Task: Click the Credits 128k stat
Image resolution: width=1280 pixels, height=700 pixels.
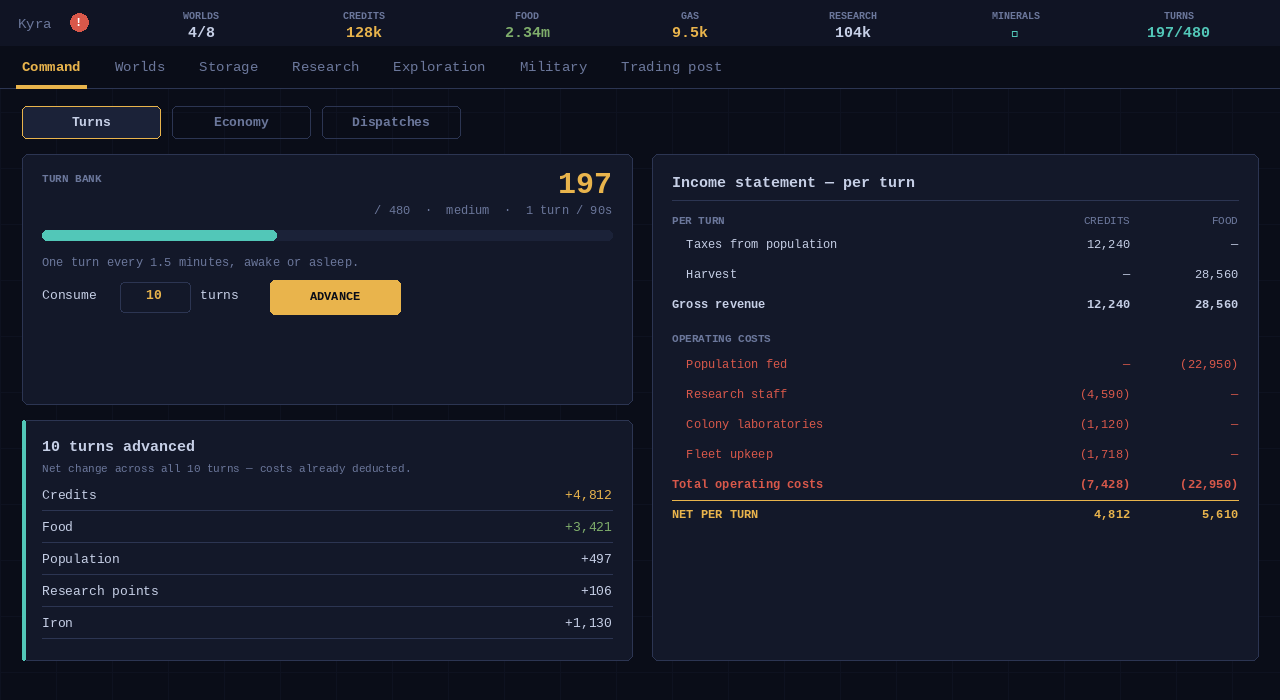Action: point(364,25)
